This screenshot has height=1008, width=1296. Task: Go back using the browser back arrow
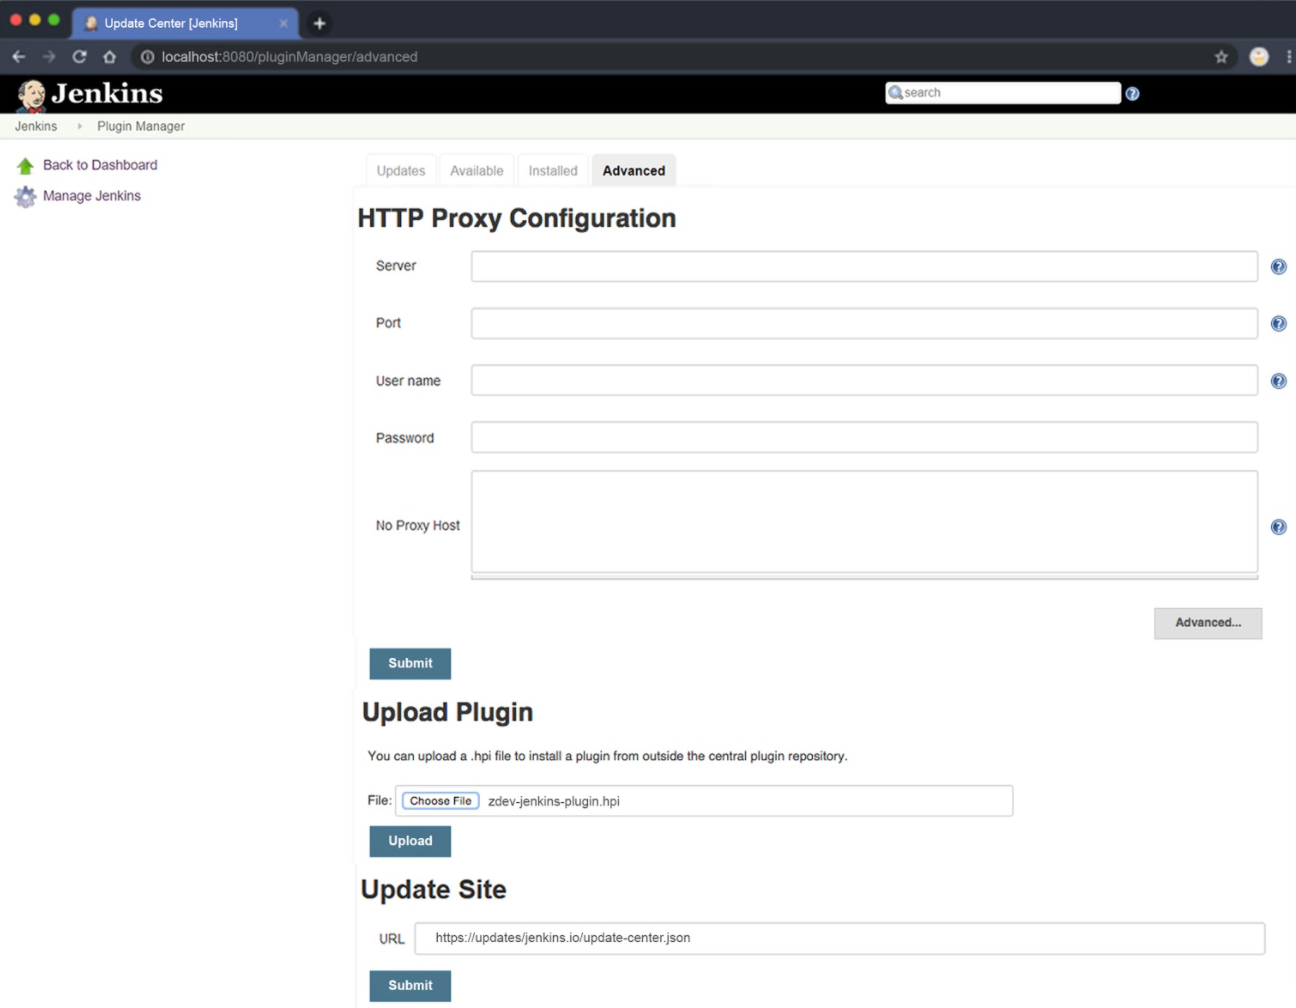point(18,57)
